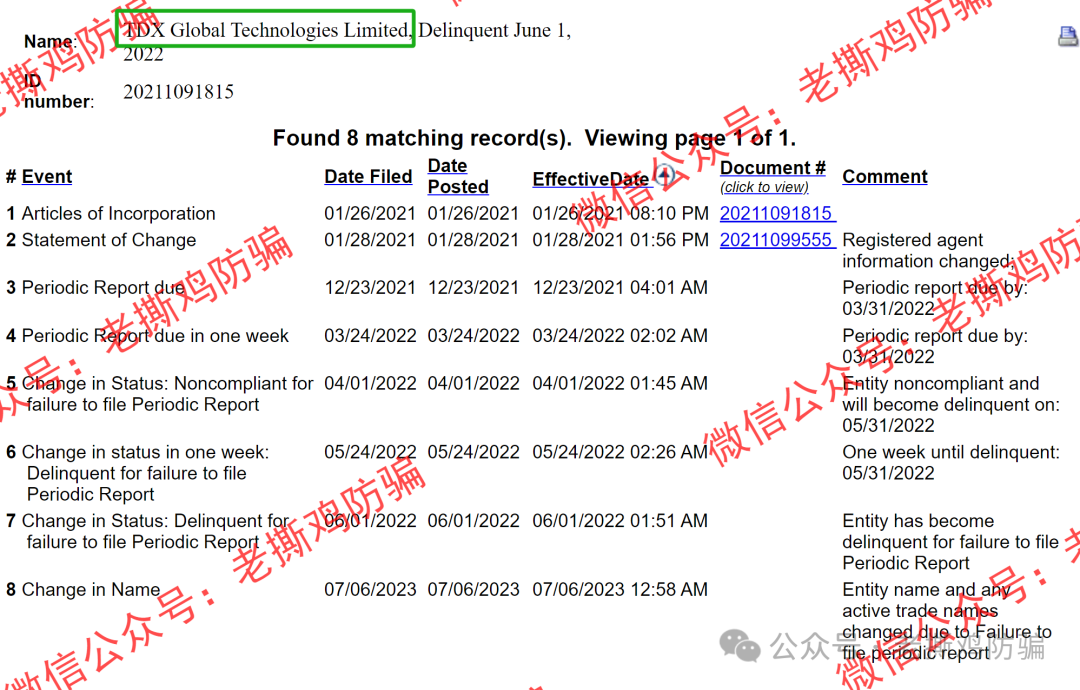The height and width of the screenshot is (690, 1080).
Task: Click the '(click to view)' hint text
Action: [x=765, y=187]
